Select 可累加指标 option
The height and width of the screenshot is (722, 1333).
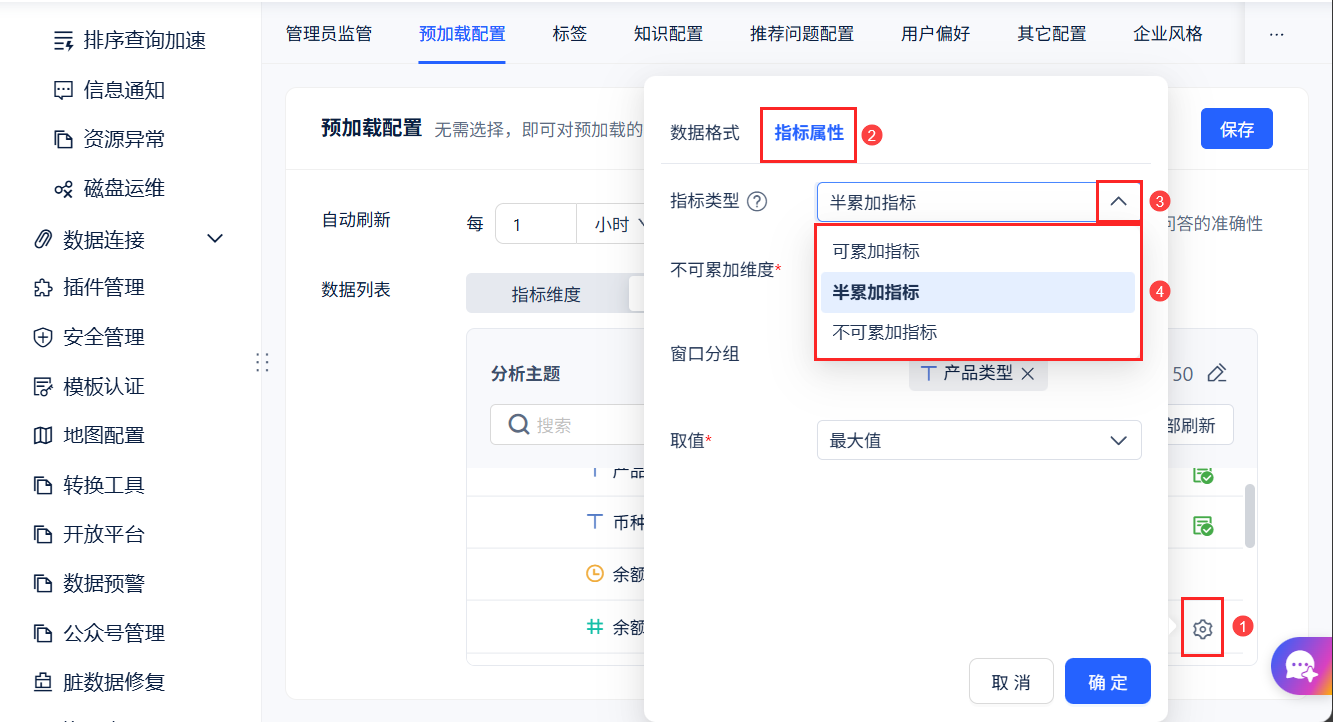click(x=876, y=252)
